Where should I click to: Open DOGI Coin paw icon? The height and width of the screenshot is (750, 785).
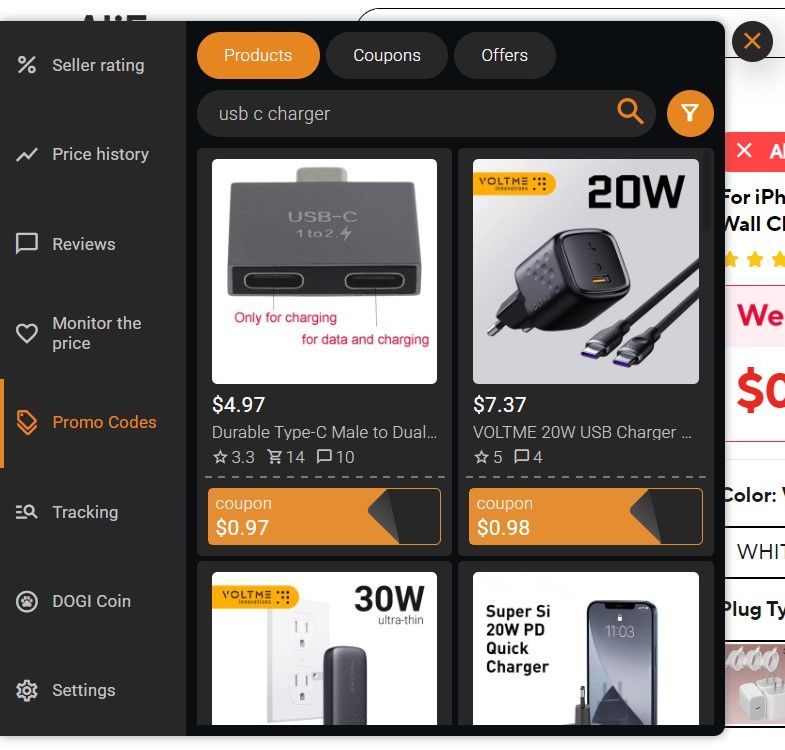click(x=27, y=601)
